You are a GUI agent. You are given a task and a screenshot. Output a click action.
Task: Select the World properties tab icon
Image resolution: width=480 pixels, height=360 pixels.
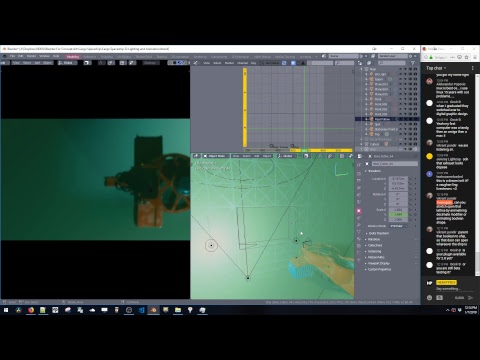(x=359, y=202)
